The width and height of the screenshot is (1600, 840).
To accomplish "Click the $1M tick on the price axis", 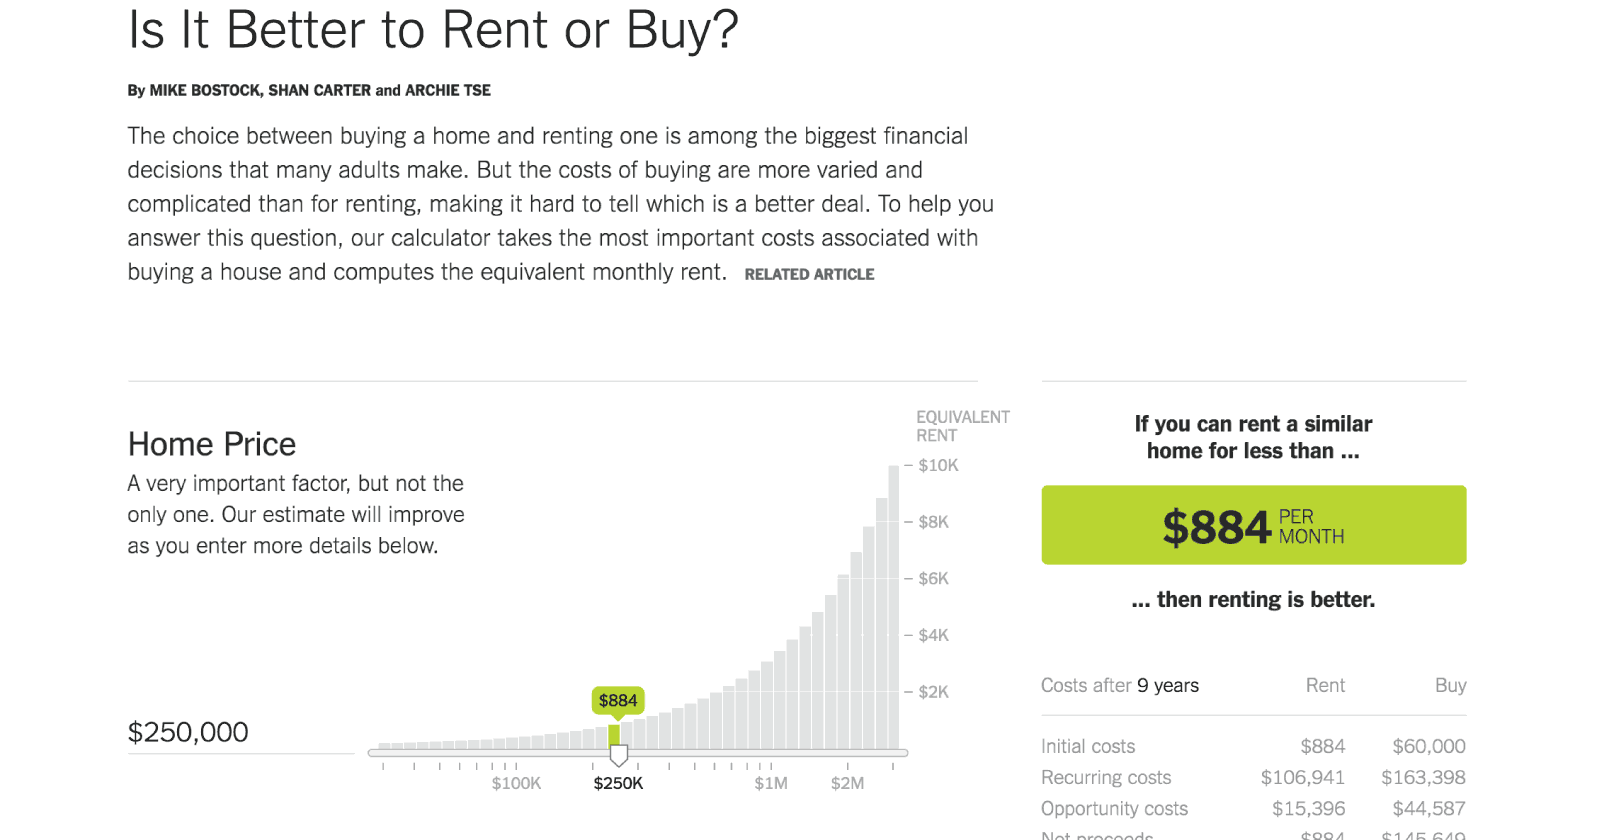I will click(771, 783).
